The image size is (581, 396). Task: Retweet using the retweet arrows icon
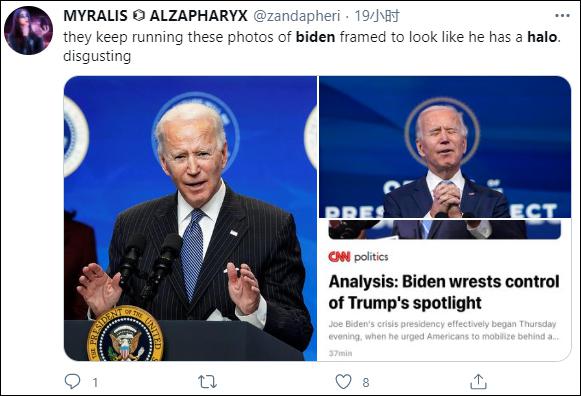(x=207, y=382)
